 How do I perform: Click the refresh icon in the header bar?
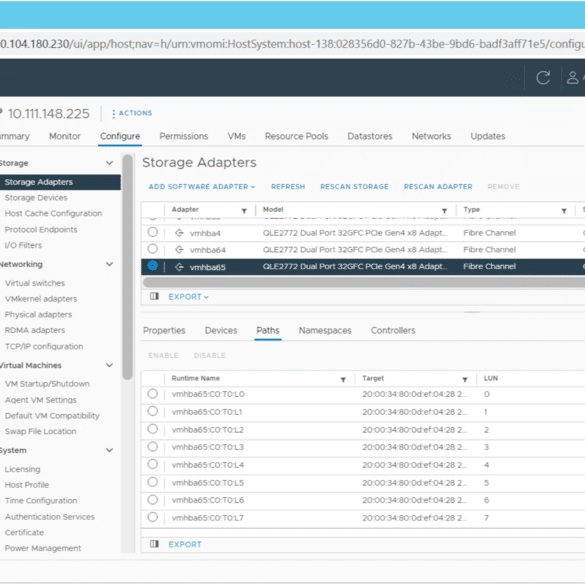[543, 78]
